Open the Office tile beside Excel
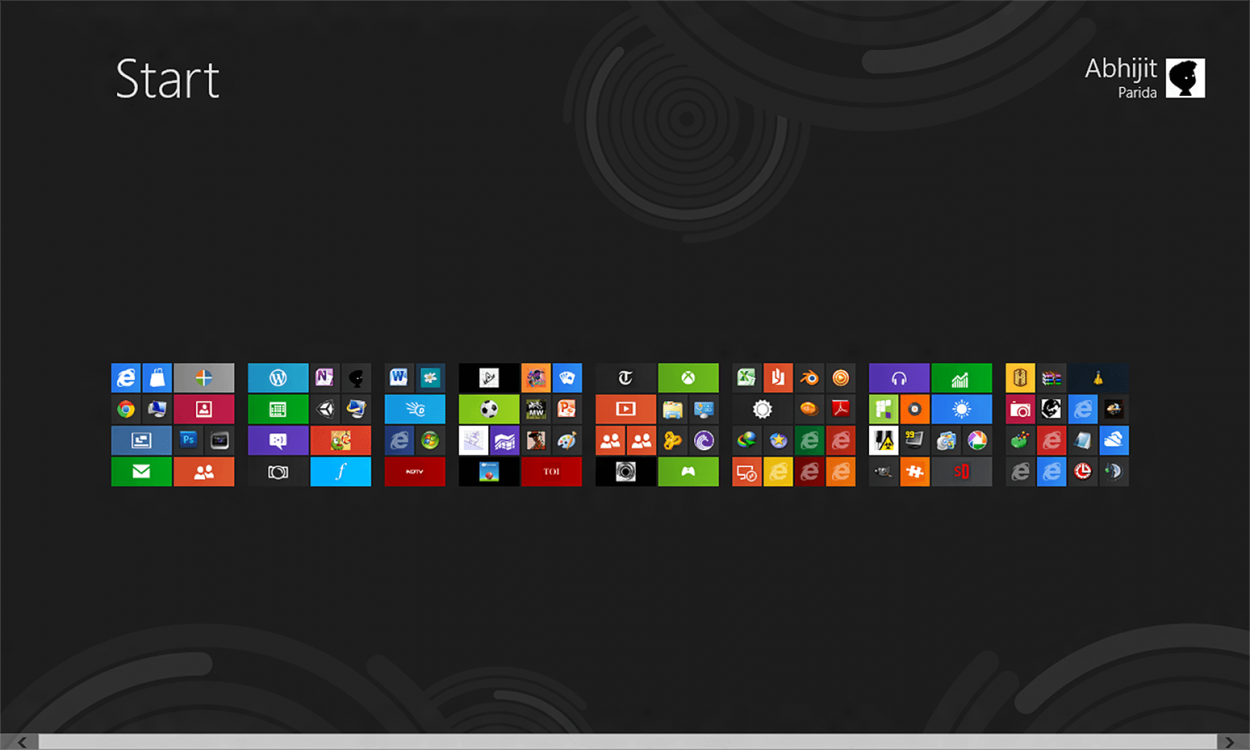 coord(778,378)
